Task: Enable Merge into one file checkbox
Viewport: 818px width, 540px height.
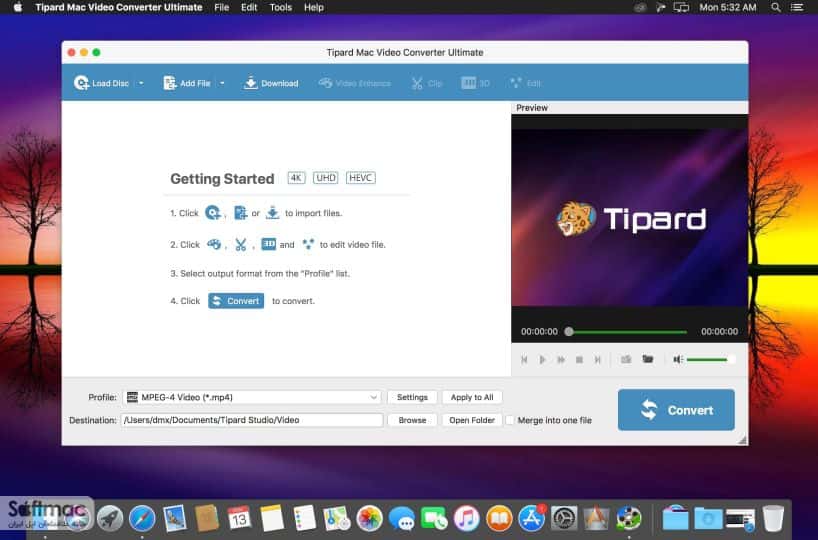Action: click(510, 420)
